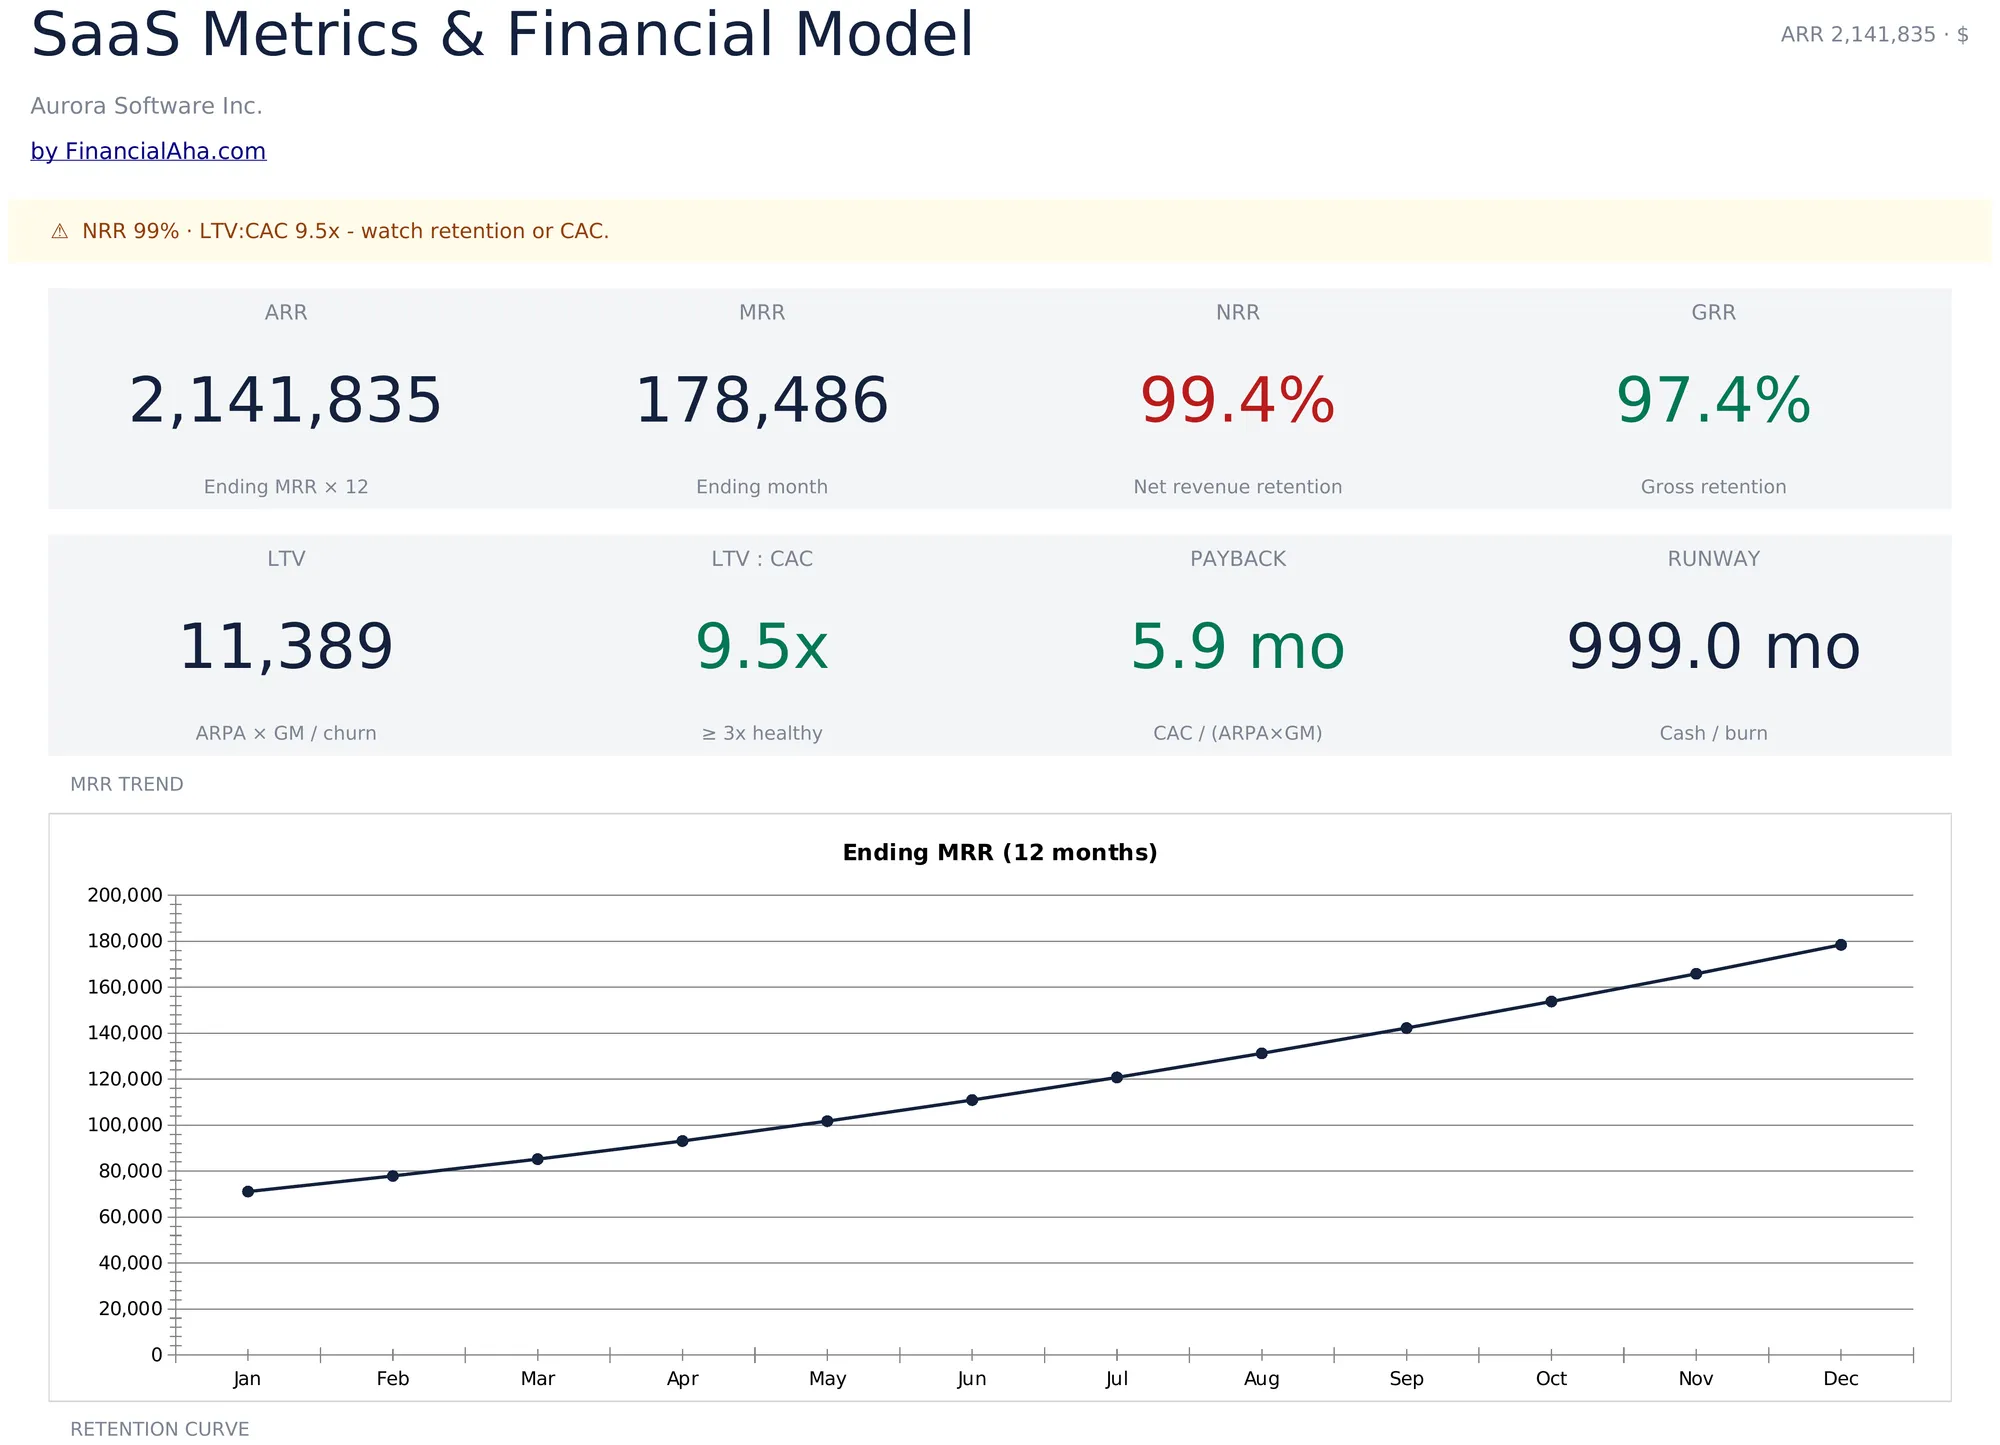Click the LTV : CAC card heading

tap(762, 559)
